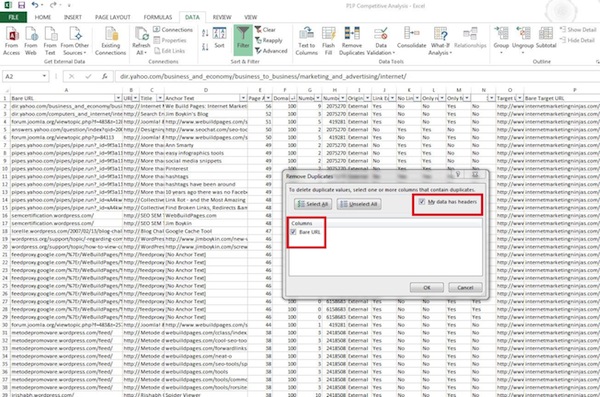600x397 pixels.
Task: Switch to the REVIEW tab
Action: (x=222, y=17)
